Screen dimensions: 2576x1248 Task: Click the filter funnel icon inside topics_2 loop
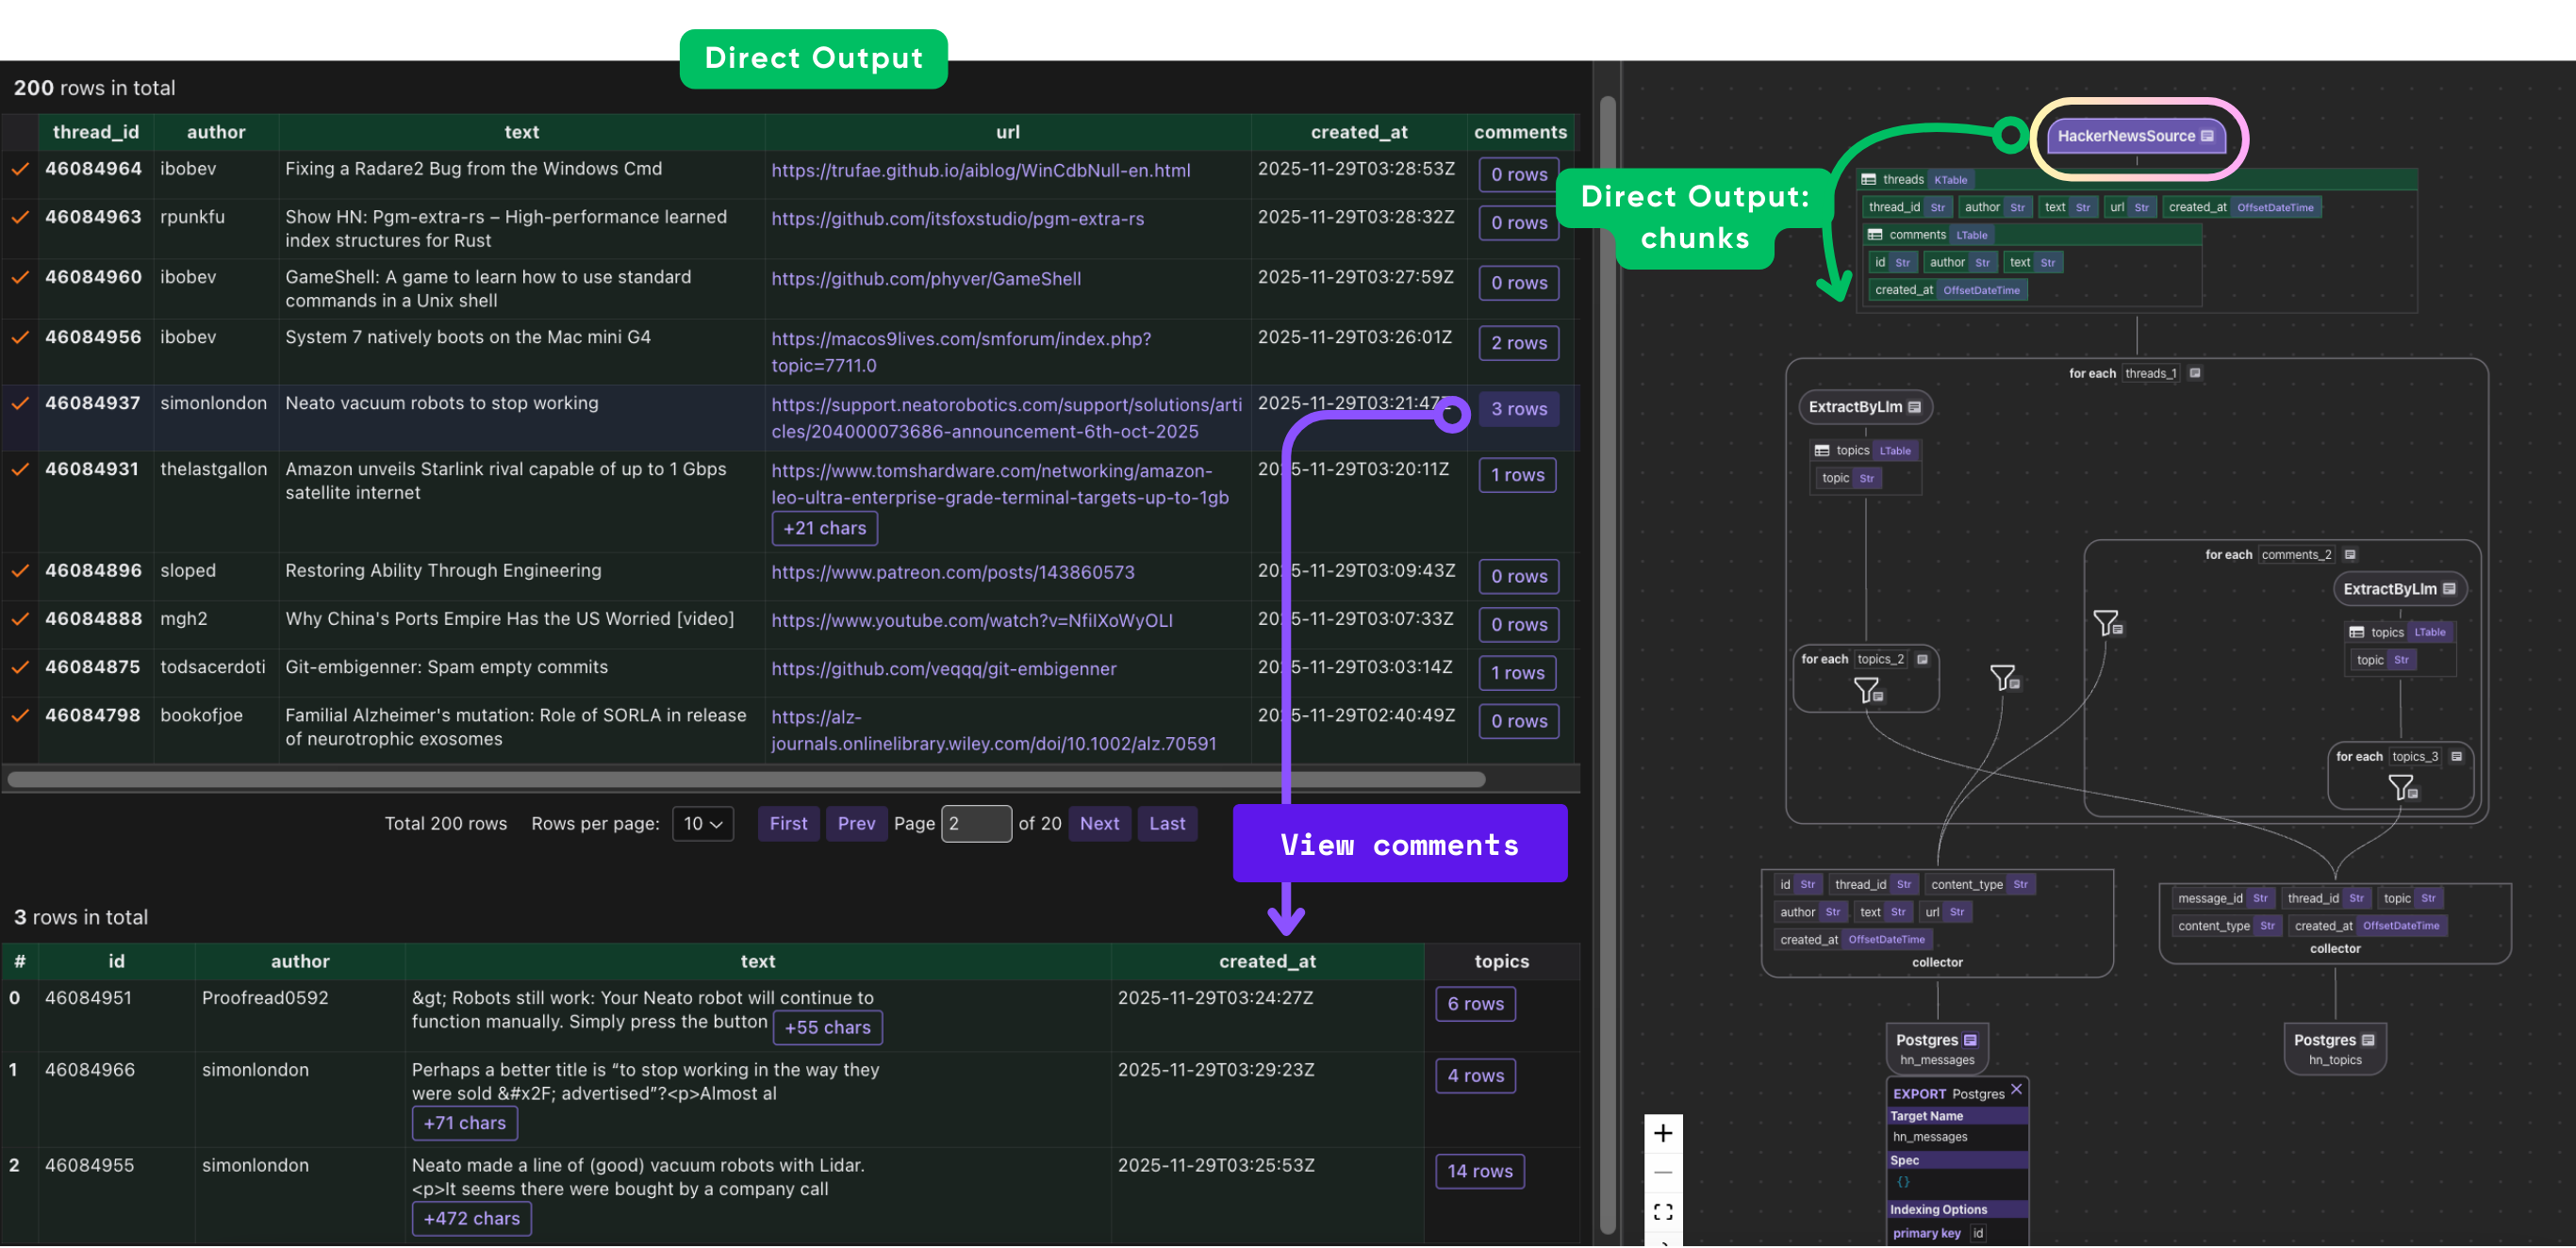point(1867,690)
